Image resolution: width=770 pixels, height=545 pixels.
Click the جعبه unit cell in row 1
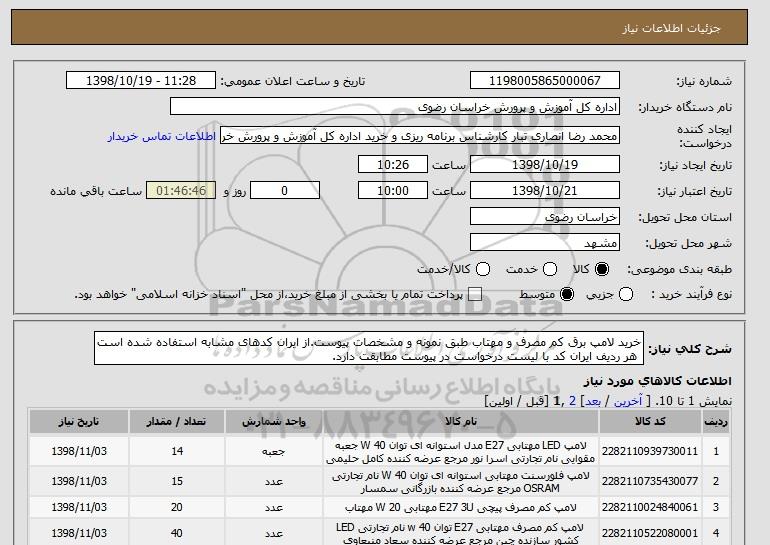[x=274, y=452]
